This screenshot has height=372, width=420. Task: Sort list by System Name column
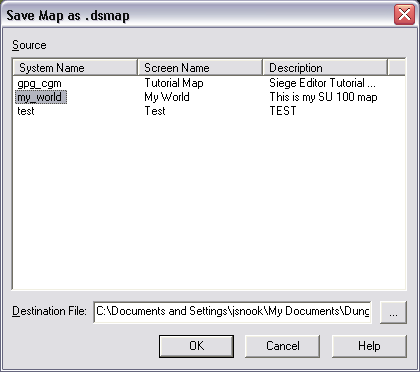pos(75,68)
